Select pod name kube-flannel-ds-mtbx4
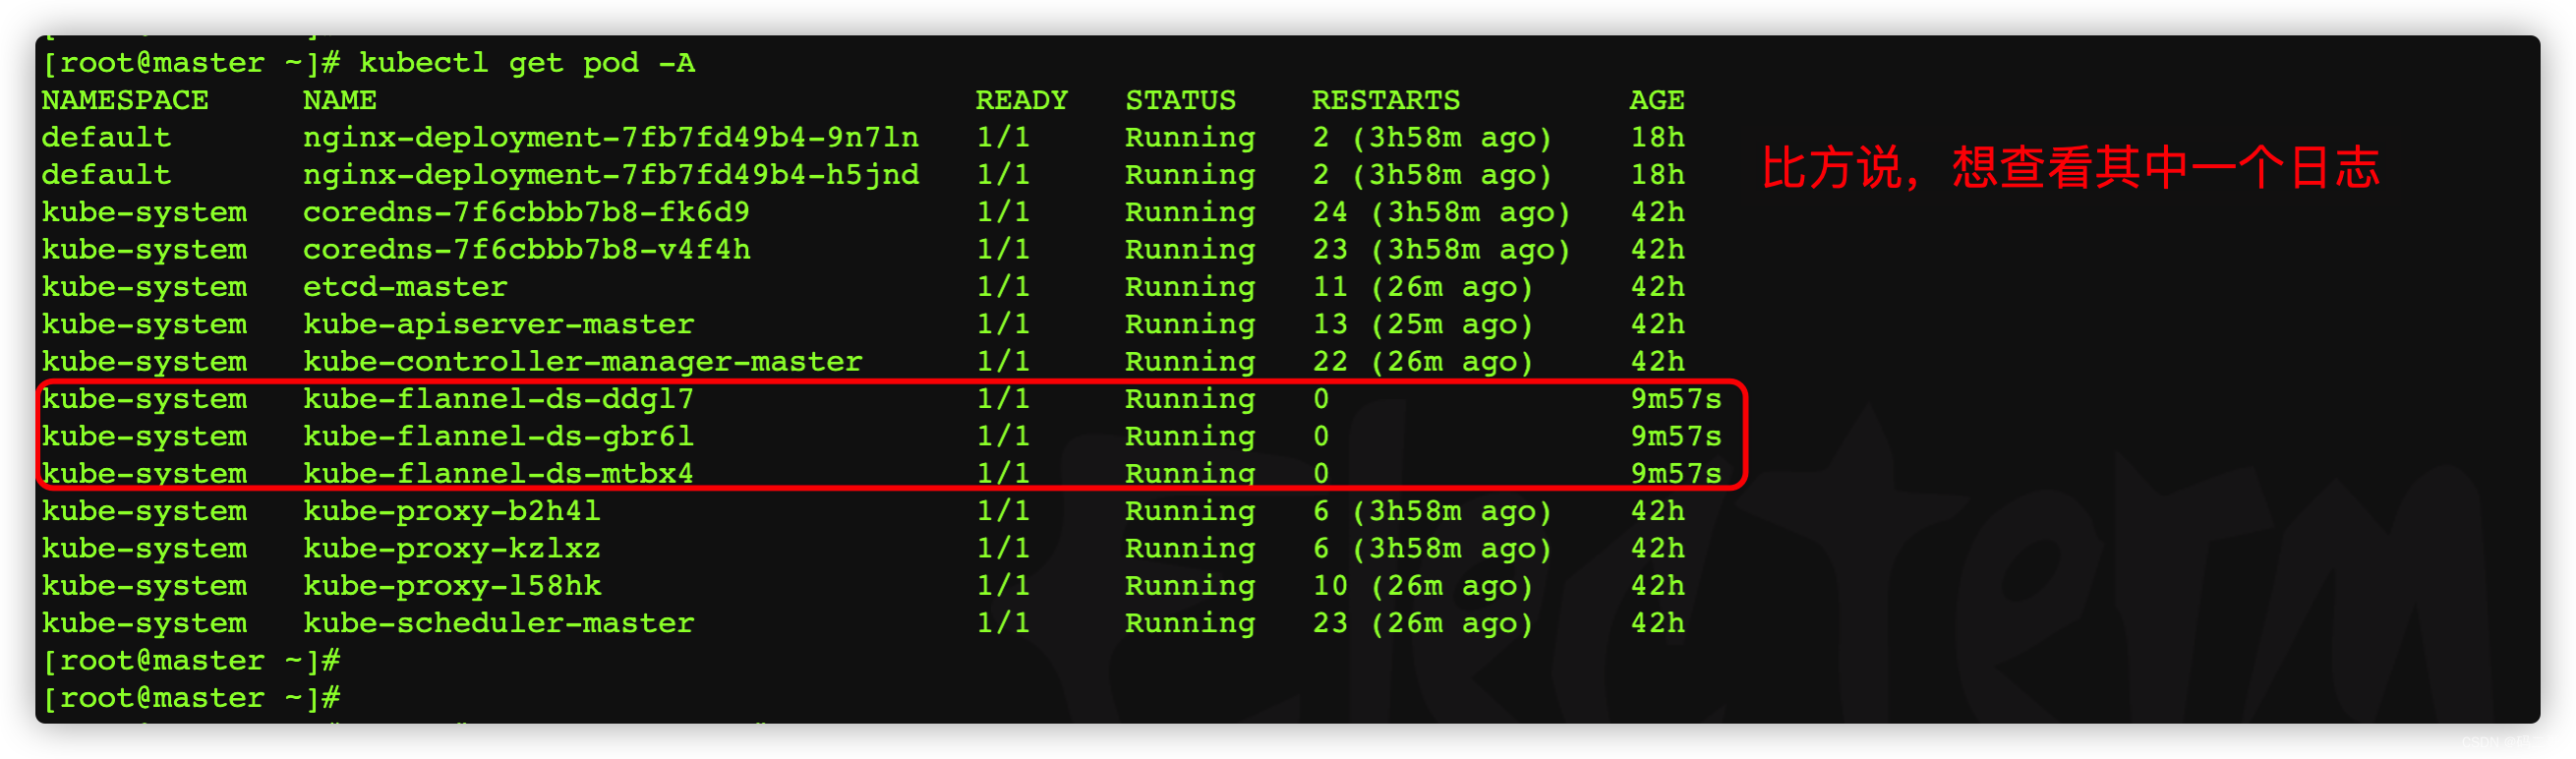2576x759 pixels. pyautogui.click(x=498, y=474)
